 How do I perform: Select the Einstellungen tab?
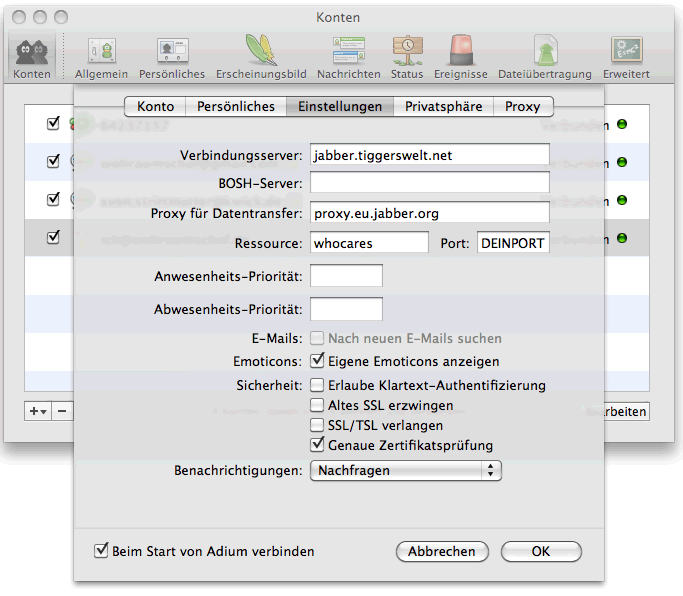(340, 107)
